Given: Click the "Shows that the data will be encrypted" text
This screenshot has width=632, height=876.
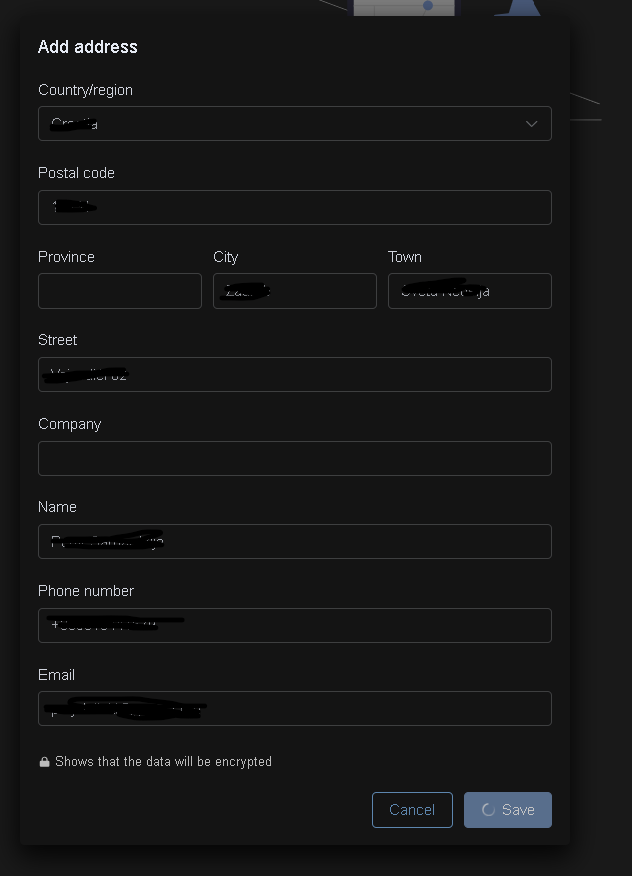Looking at the screenshot, I should coord(163,762).
